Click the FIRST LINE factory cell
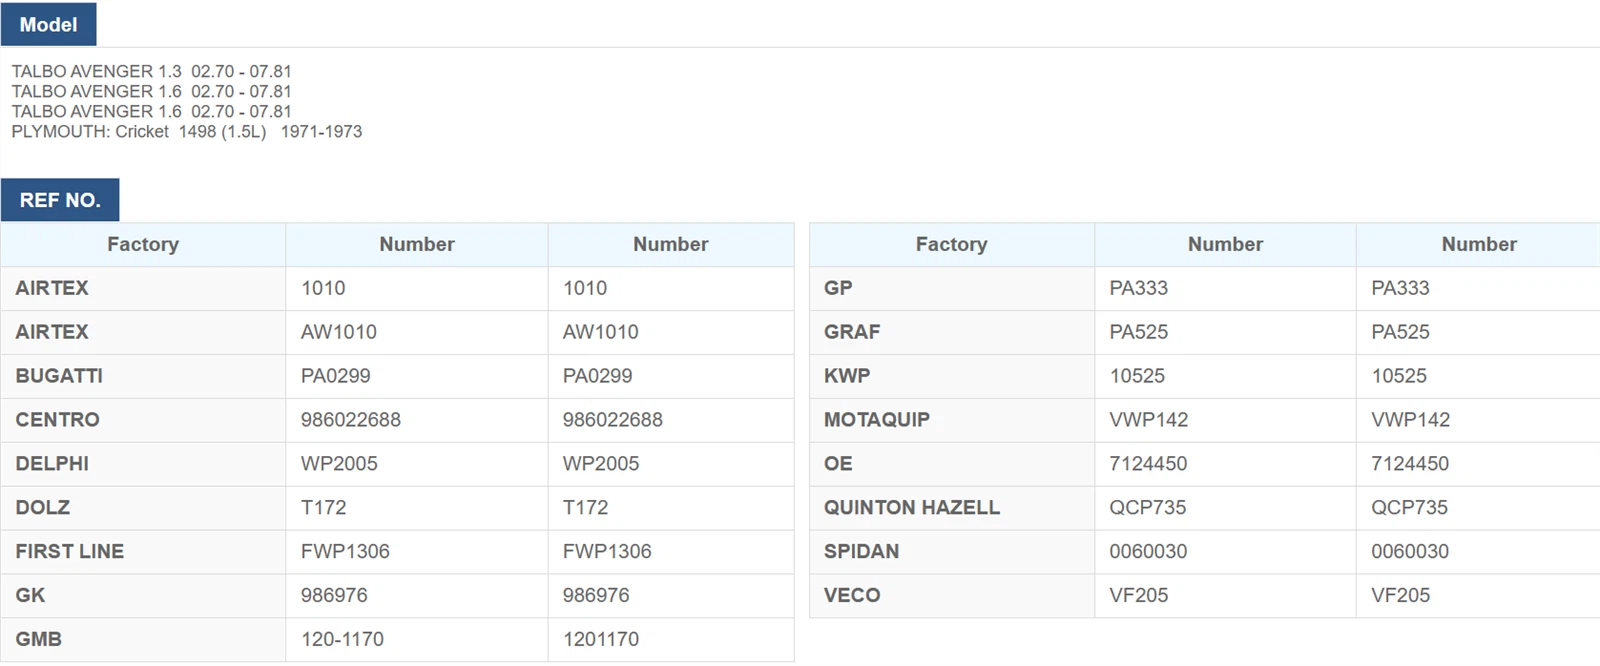This screenshot has height=666, width=1600. pyautogui.click(x=70, y=552)
